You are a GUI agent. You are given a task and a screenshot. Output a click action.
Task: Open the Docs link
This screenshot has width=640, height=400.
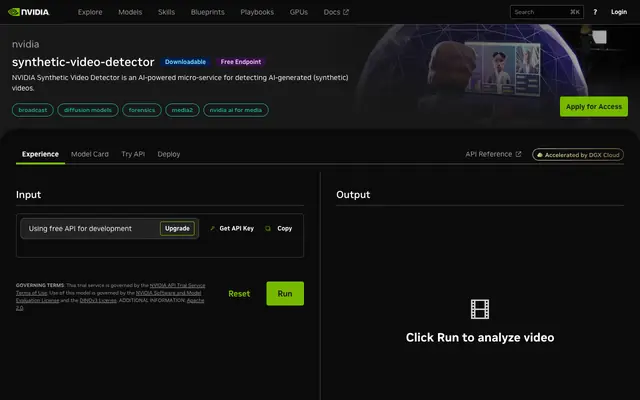coord(336,12)
